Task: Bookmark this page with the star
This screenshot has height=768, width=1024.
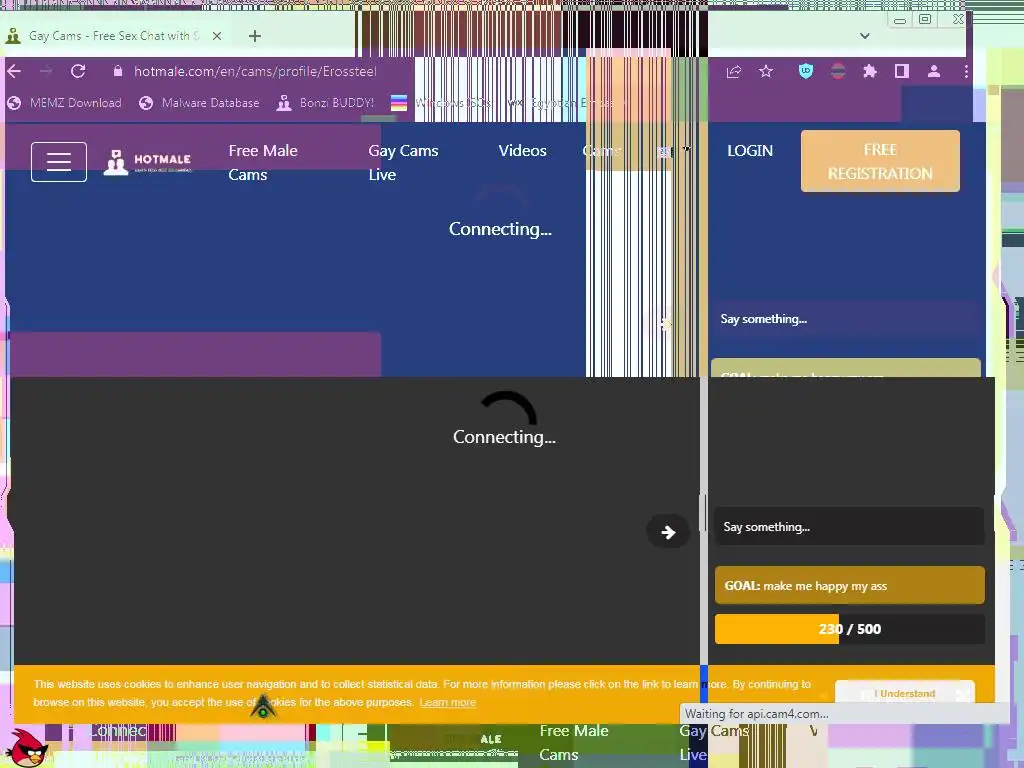Action: (x=766, y=71)
